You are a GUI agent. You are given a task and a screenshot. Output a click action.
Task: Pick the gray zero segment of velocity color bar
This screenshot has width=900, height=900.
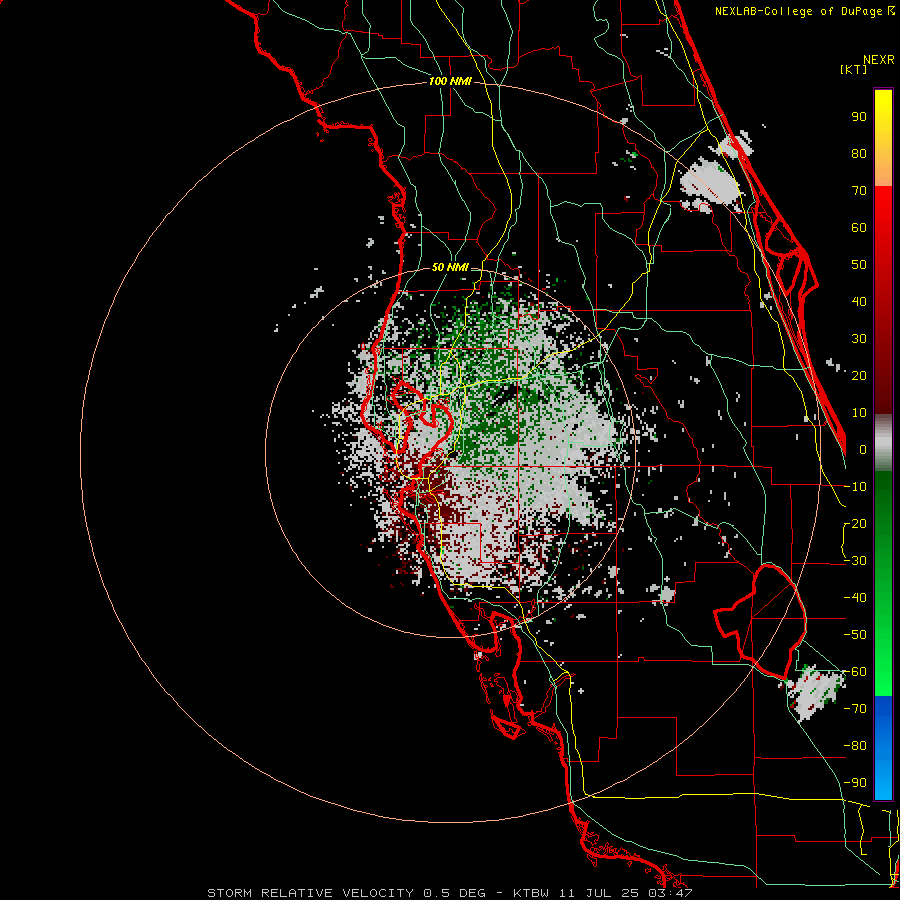pyautogui.click(x=883, y=442)
